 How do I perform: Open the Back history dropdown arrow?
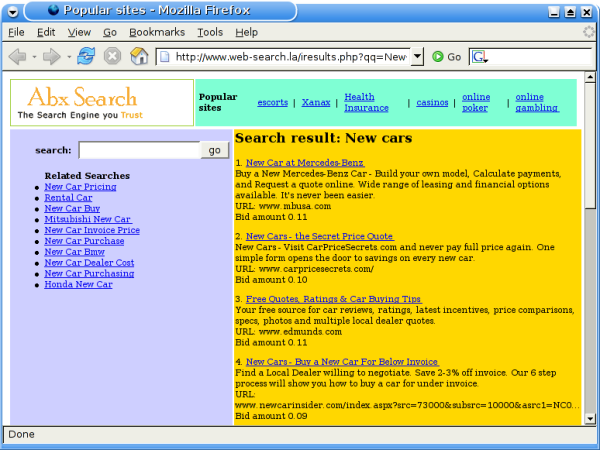point(34,57)
